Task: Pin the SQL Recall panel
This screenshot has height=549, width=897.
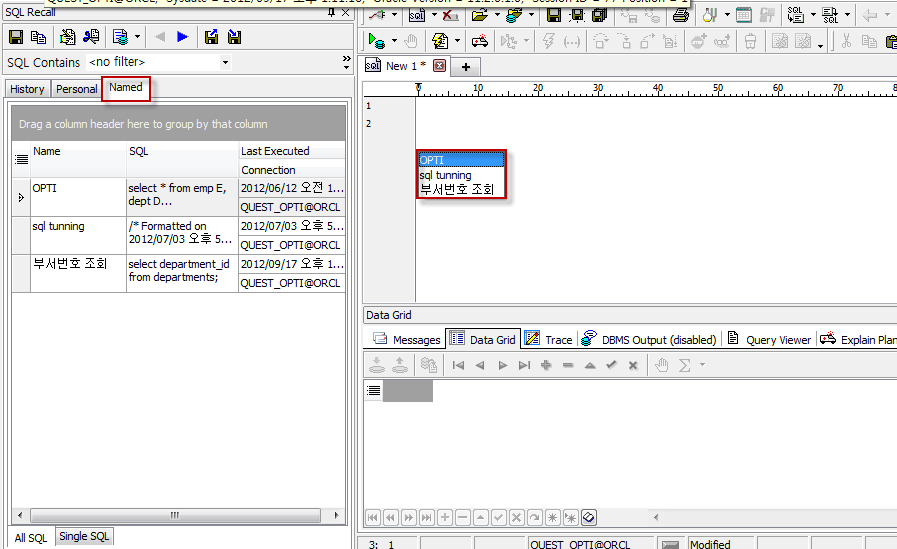Action: click(x=332, y=13)
